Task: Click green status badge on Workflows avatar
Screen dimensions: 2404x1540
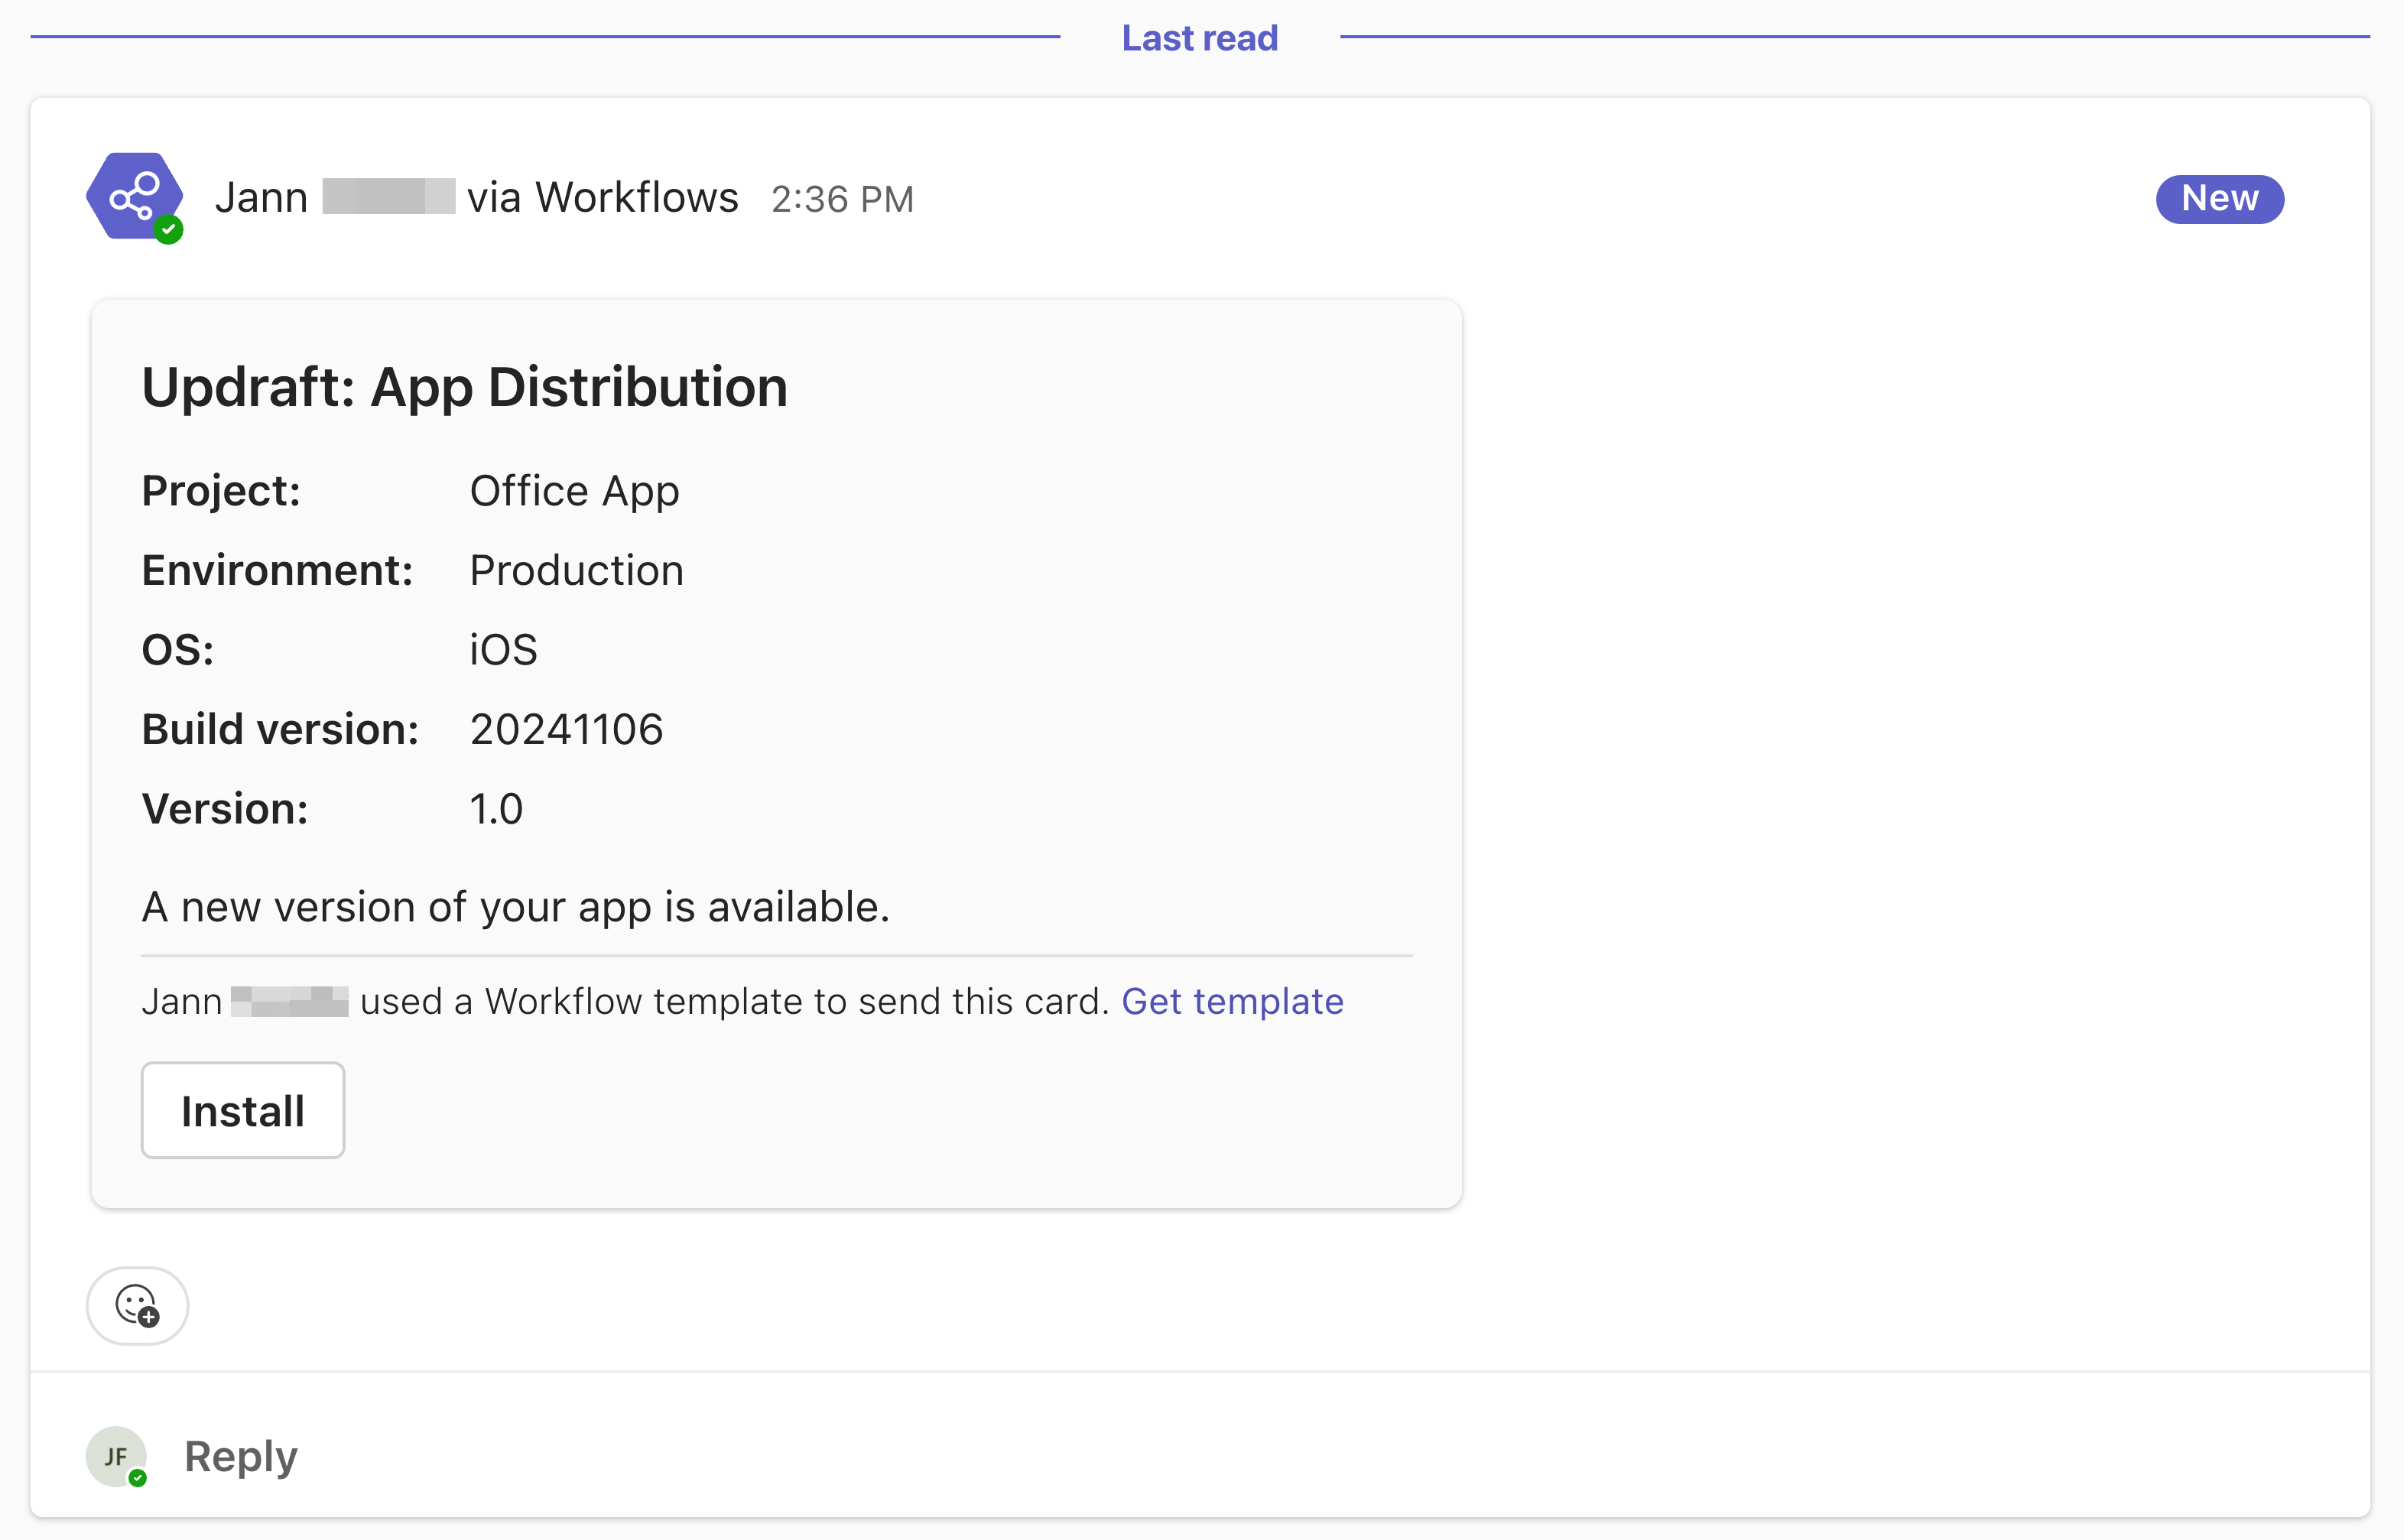Action: [168, 230]
